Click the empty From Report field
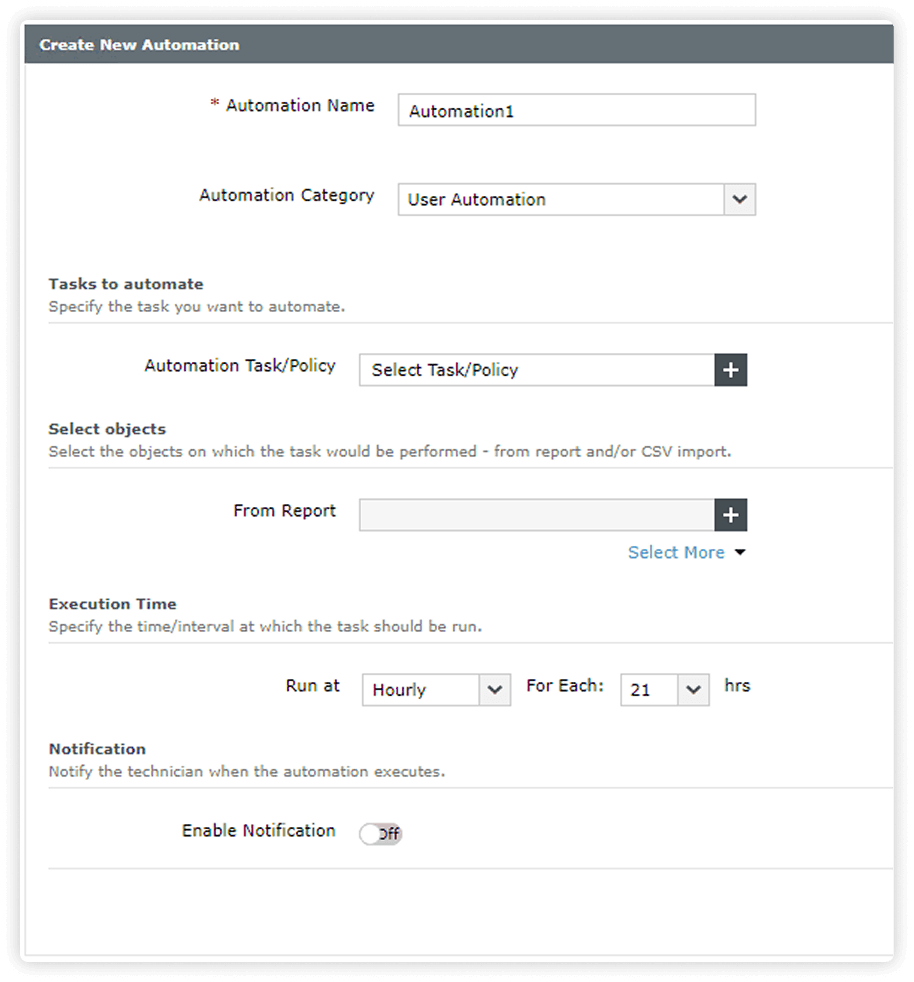 tap(536, 515)
